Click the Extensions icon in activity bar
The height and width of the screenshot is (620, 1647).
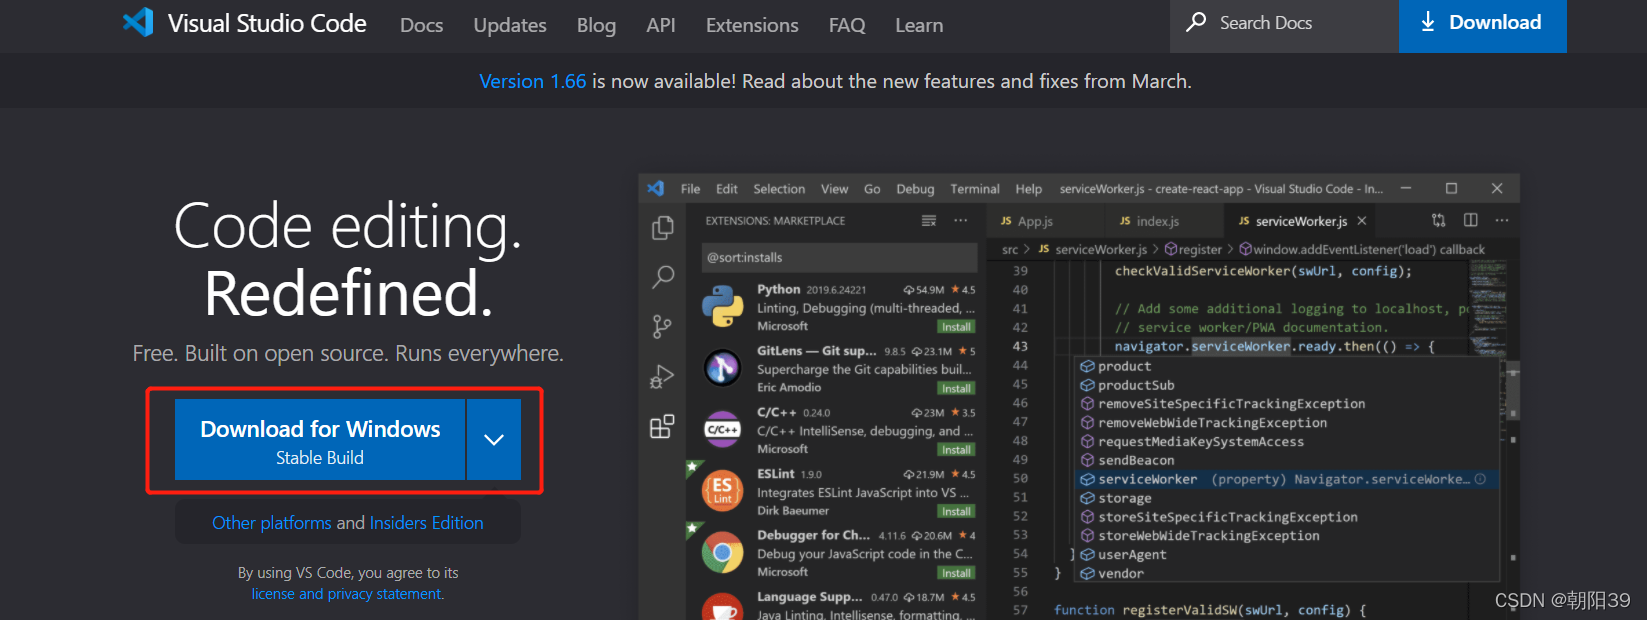(x=662, y=427)
